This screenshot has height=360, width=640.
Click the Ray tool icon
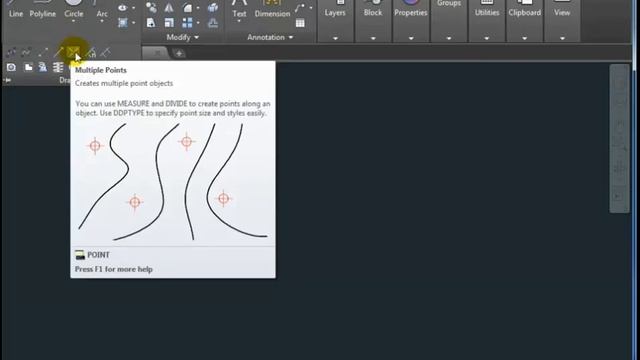(x=58, y=52)
